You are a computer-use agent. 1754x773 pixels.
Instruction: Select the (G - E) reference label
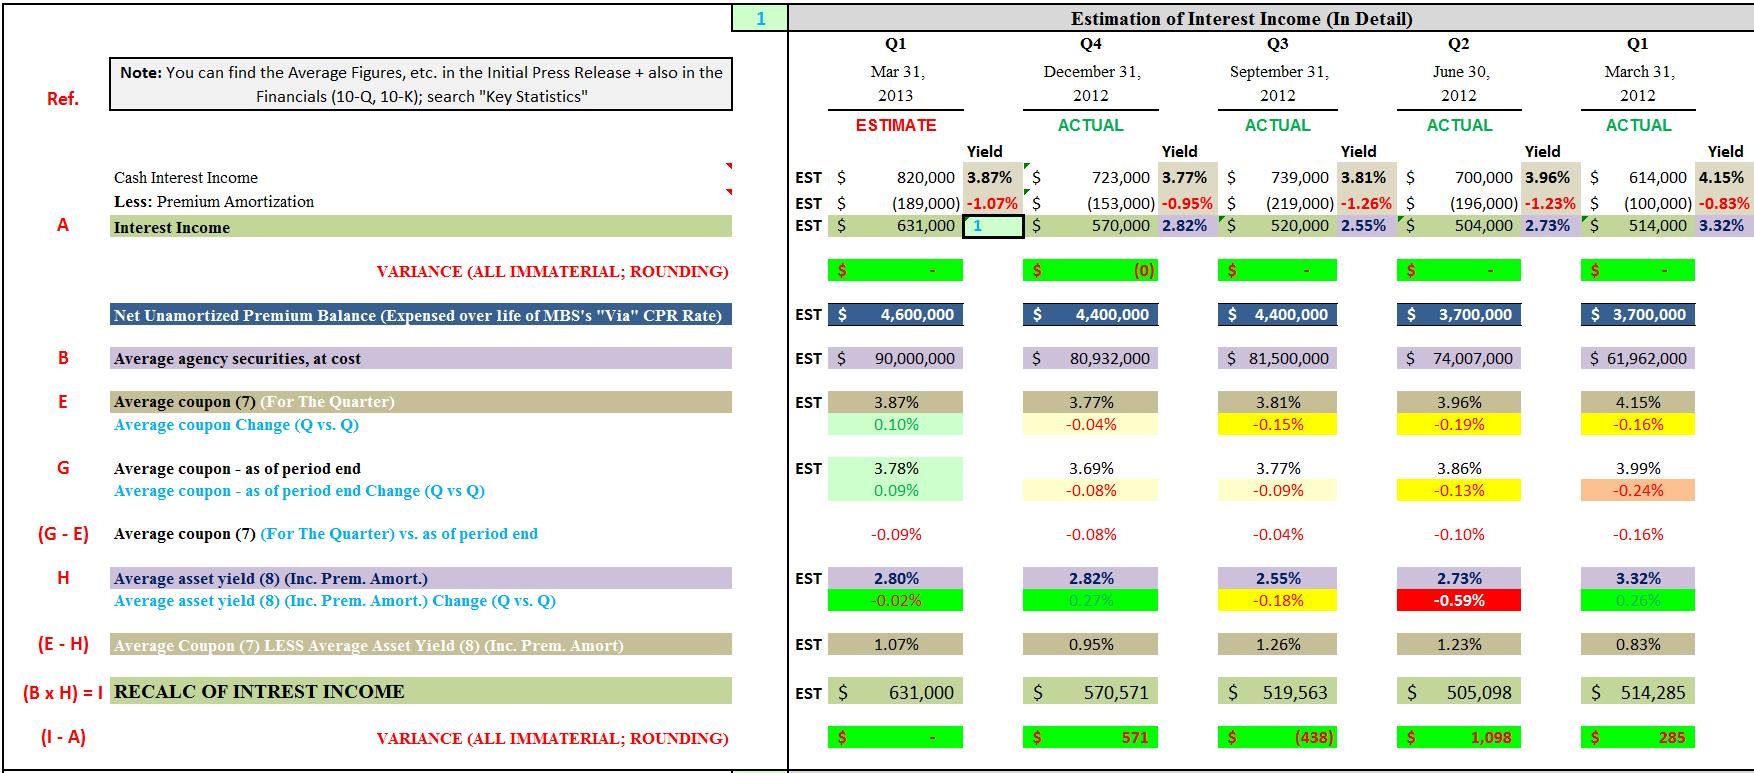pos(63,534)
